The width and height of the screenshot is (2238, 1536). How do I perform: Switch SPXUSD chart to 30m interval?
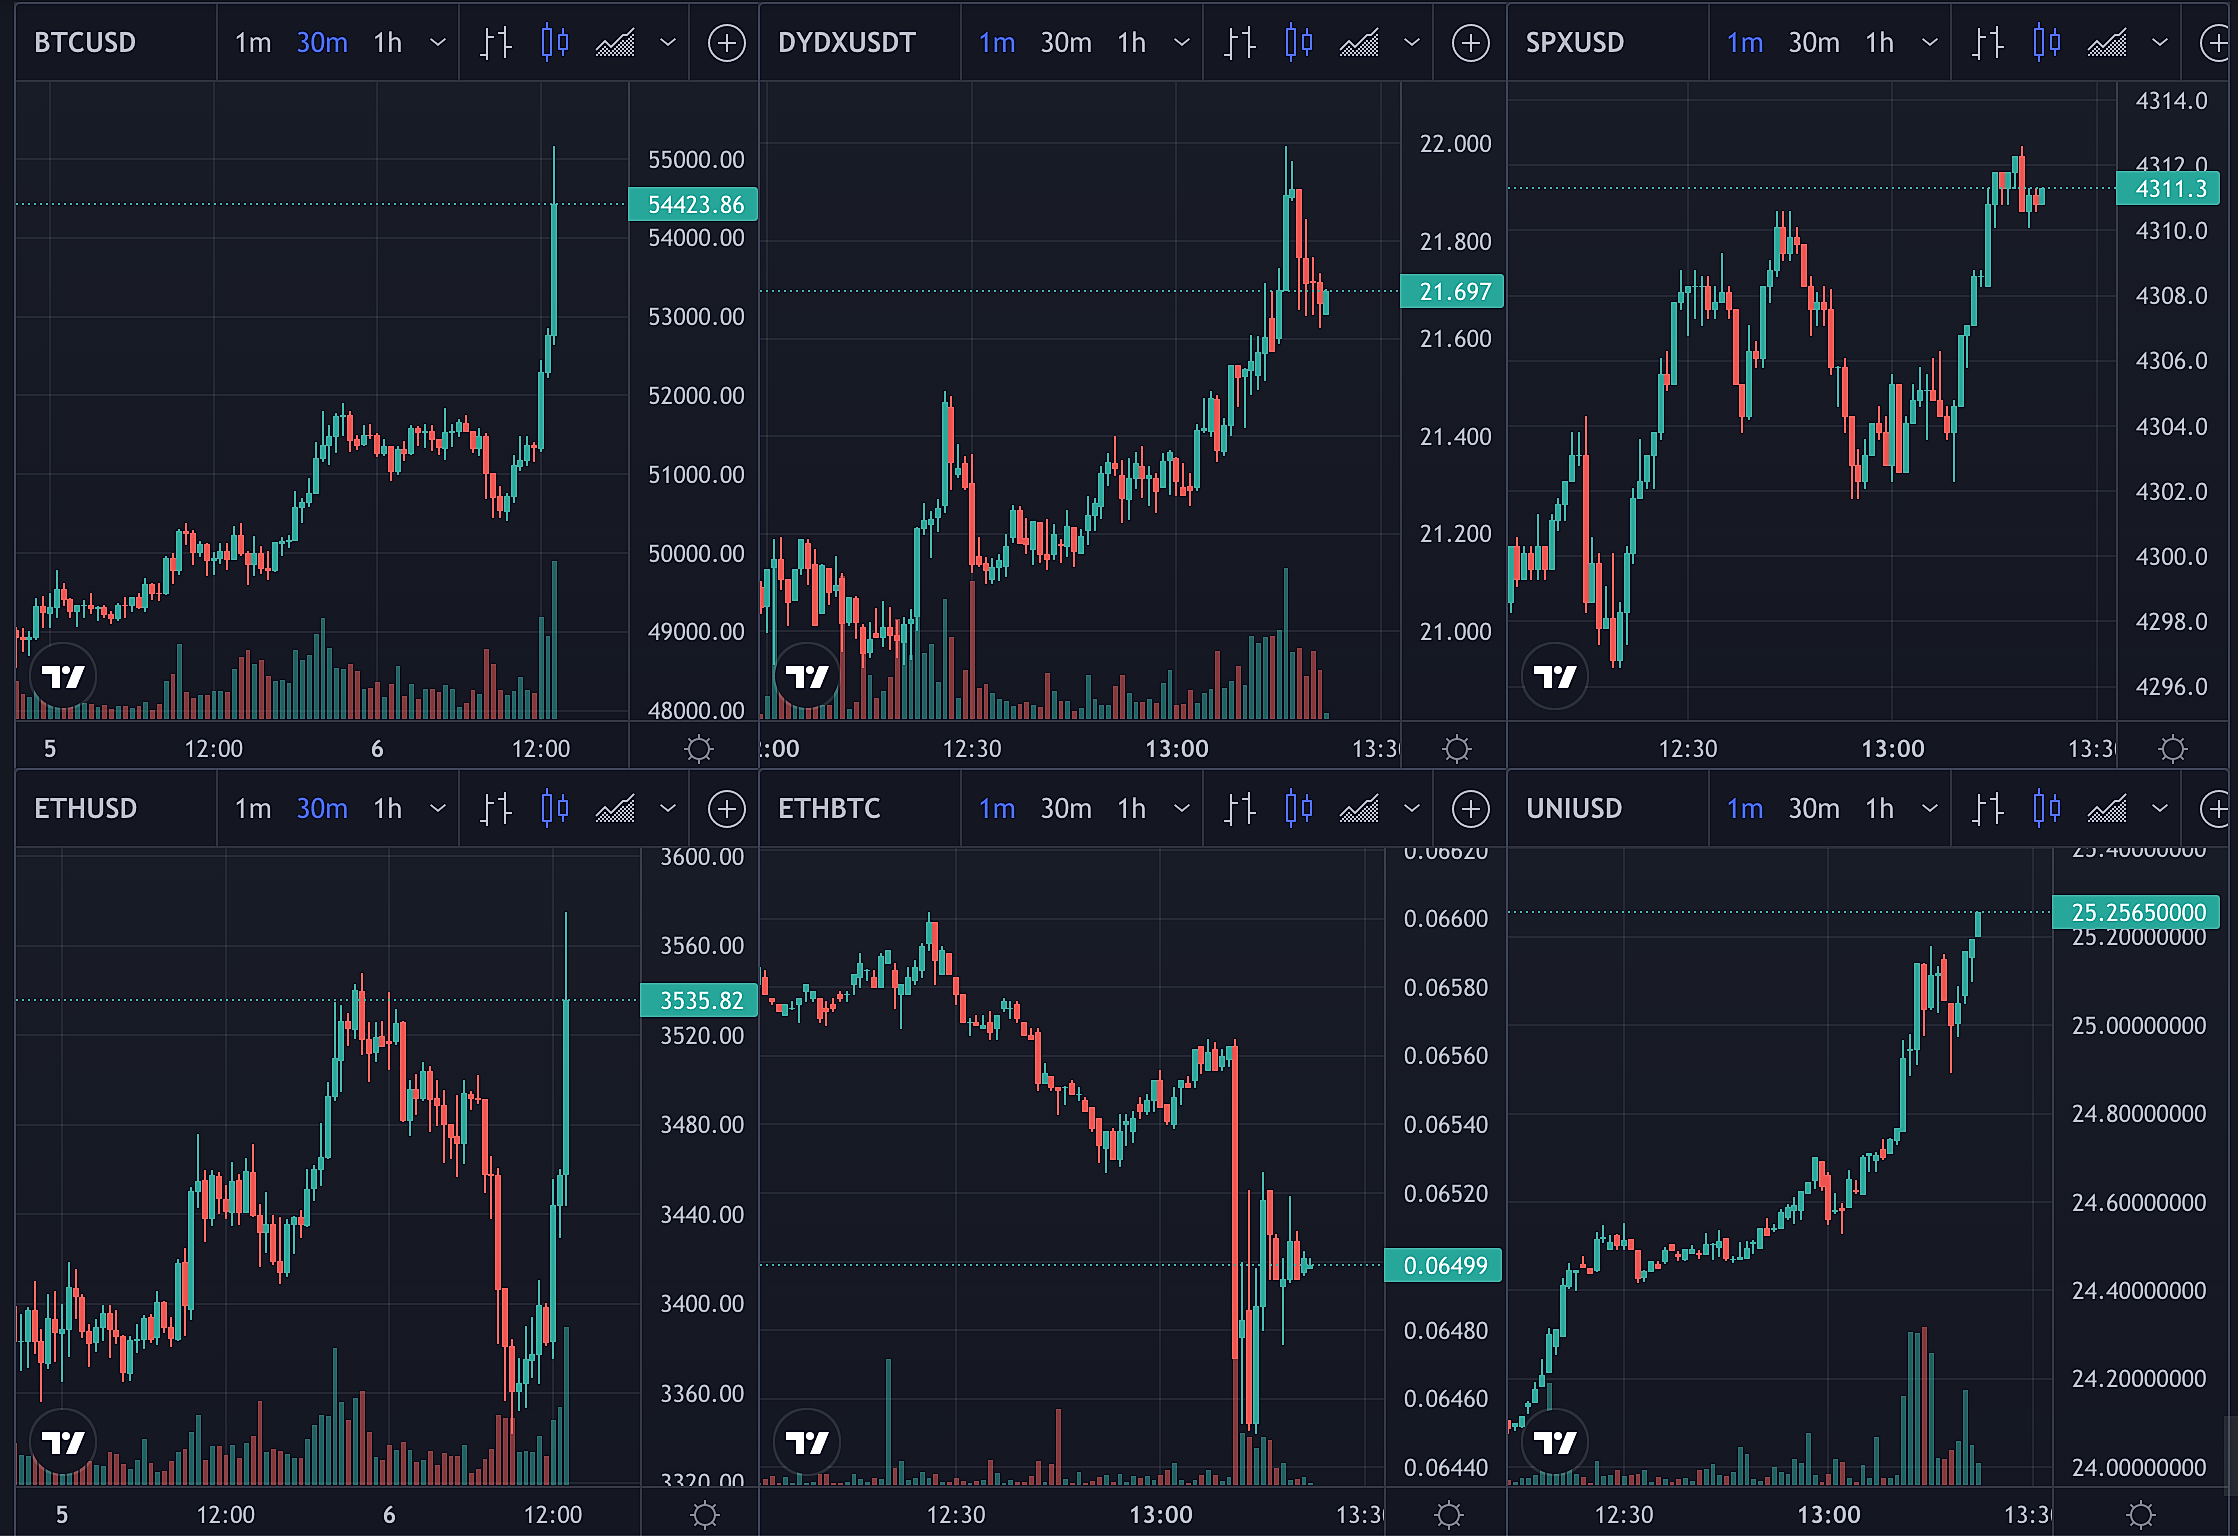(x=1814, y=43)
